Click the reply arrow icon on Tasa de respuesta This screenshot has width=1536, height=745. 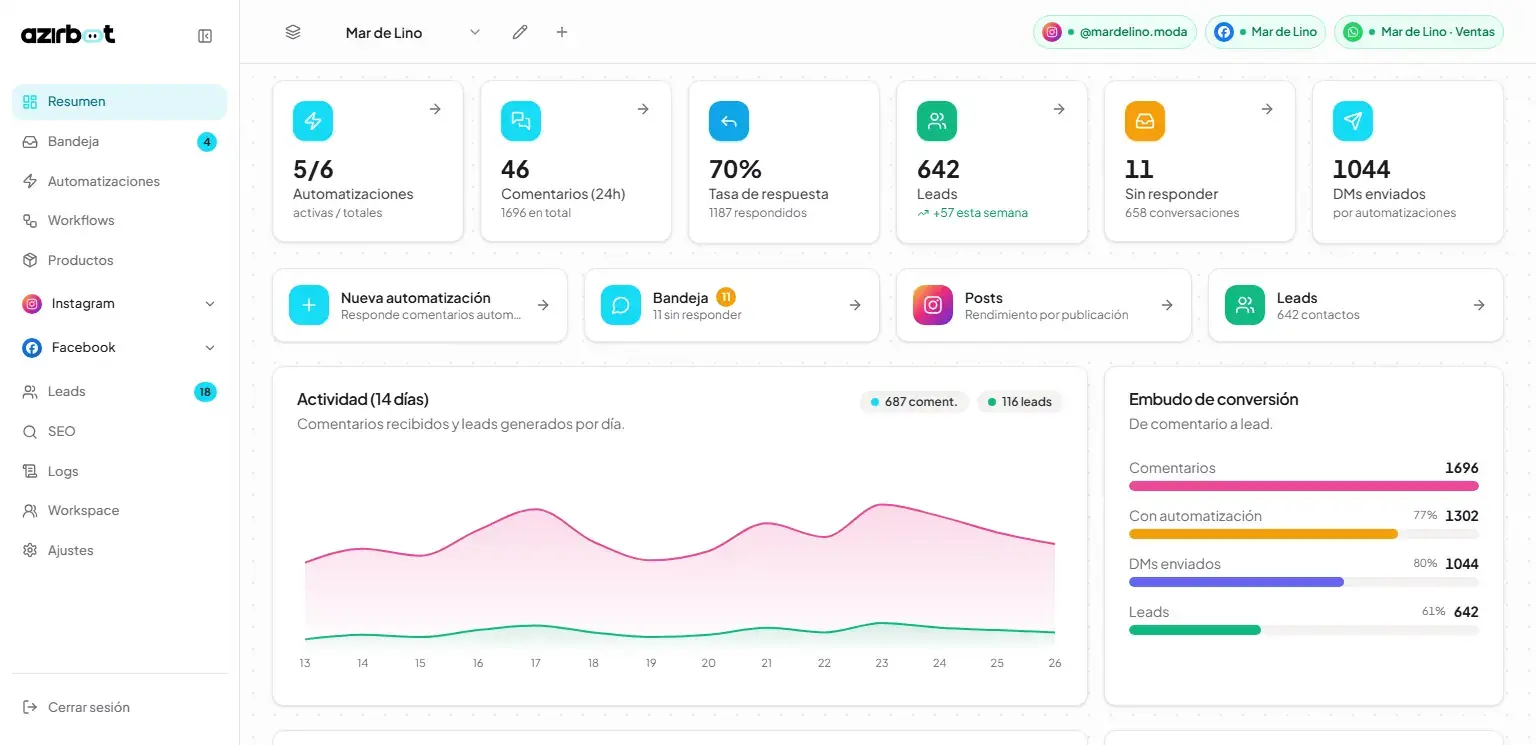point(729,121)
